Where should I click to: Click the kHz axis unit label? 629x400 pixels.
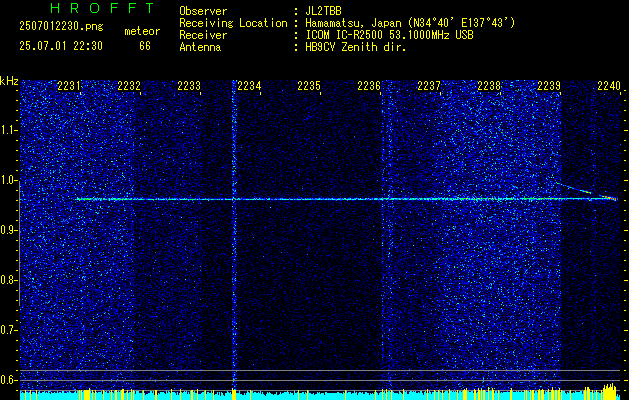[x=9, y=81]
